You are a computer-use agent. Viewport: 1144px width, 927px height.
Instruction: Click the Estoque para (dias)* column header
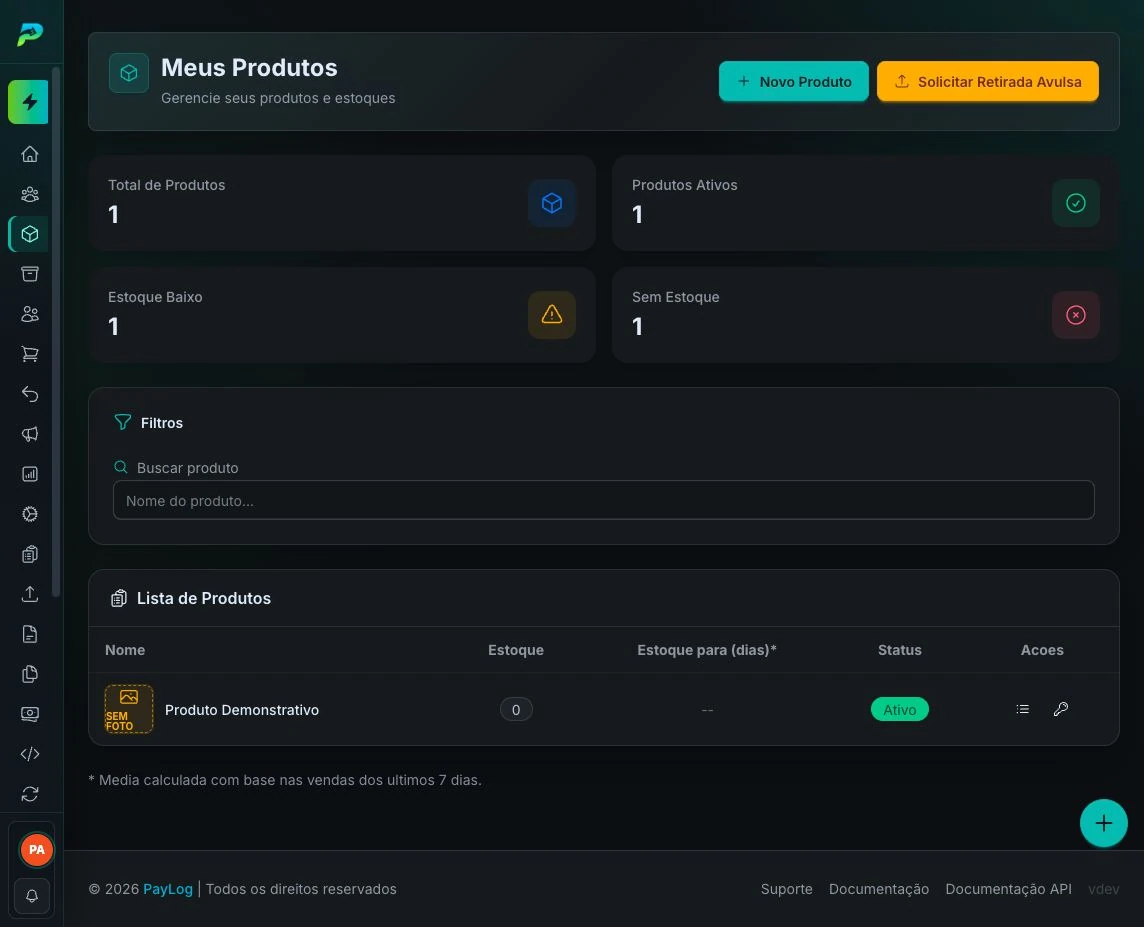(707, 650)
